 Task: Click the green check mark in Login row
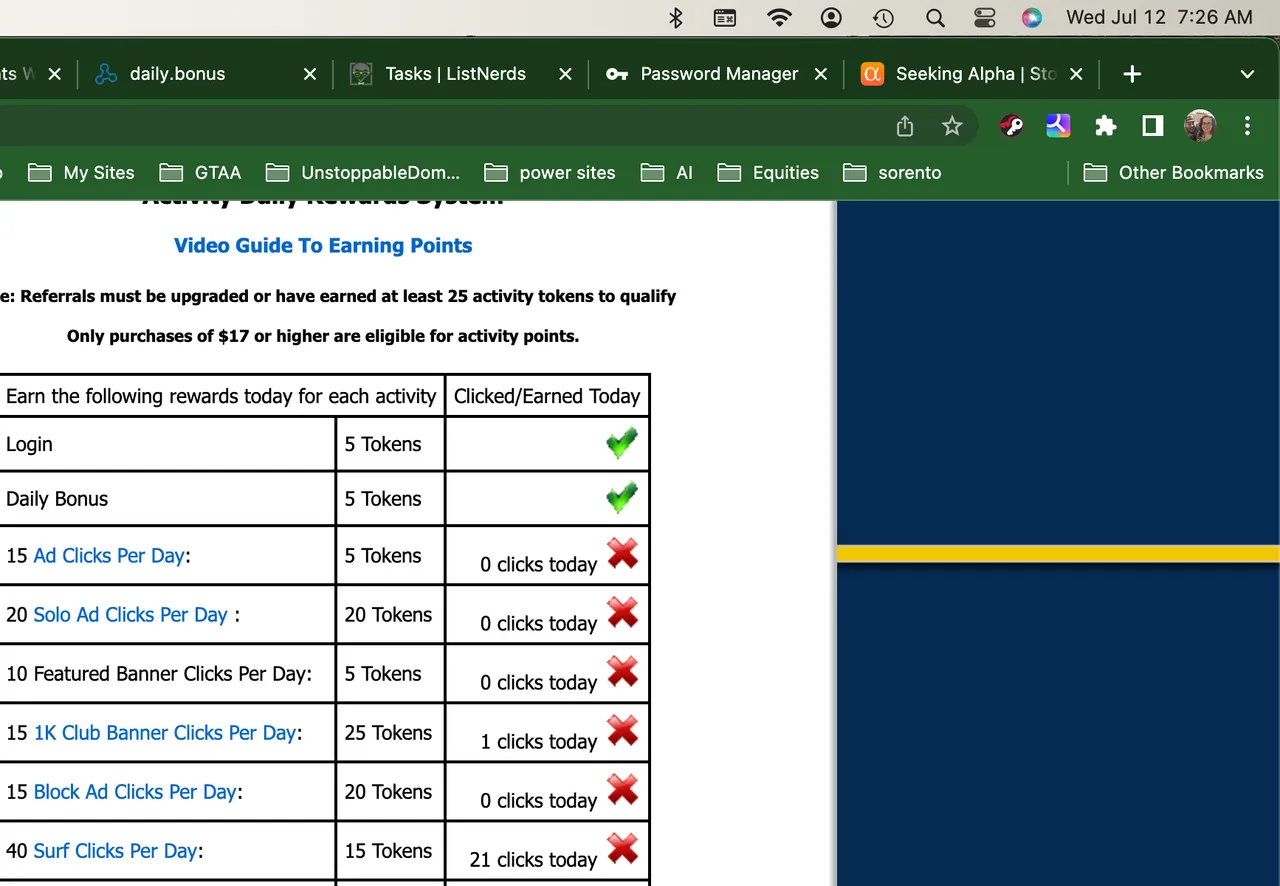pos(622,443)
